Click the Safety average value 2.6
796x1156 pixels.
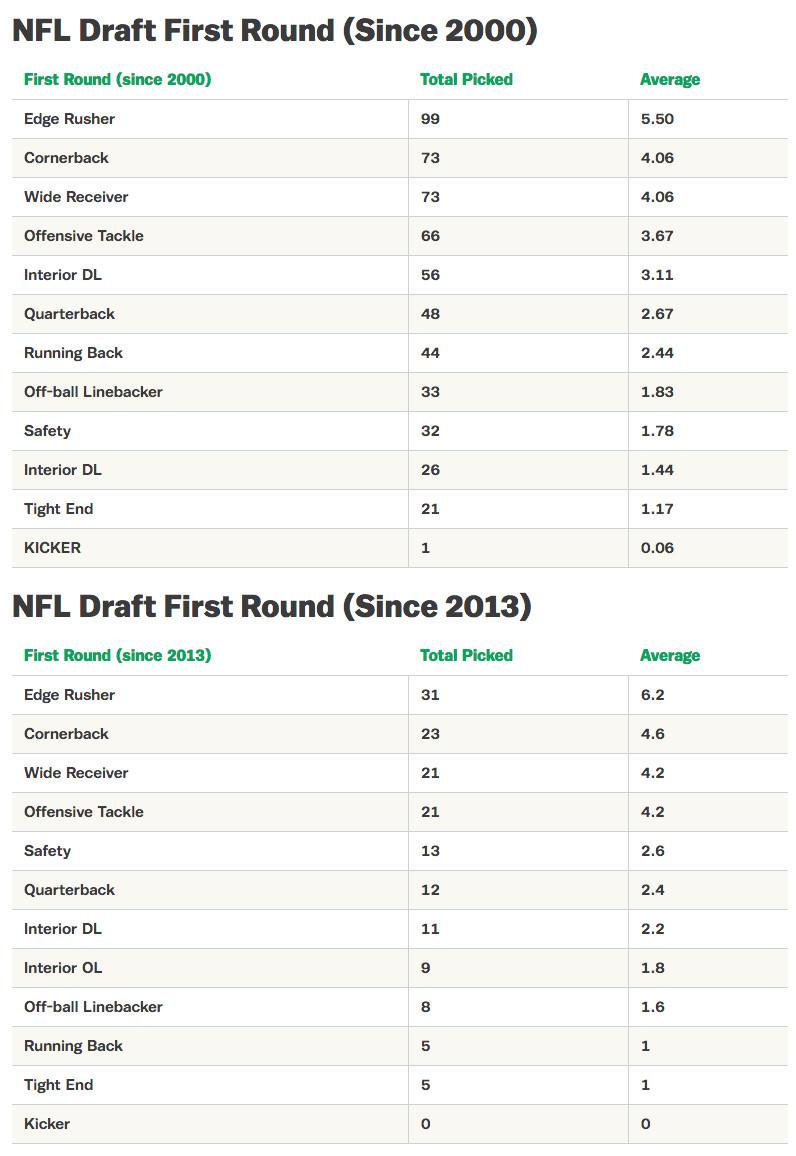pos(652,850)
